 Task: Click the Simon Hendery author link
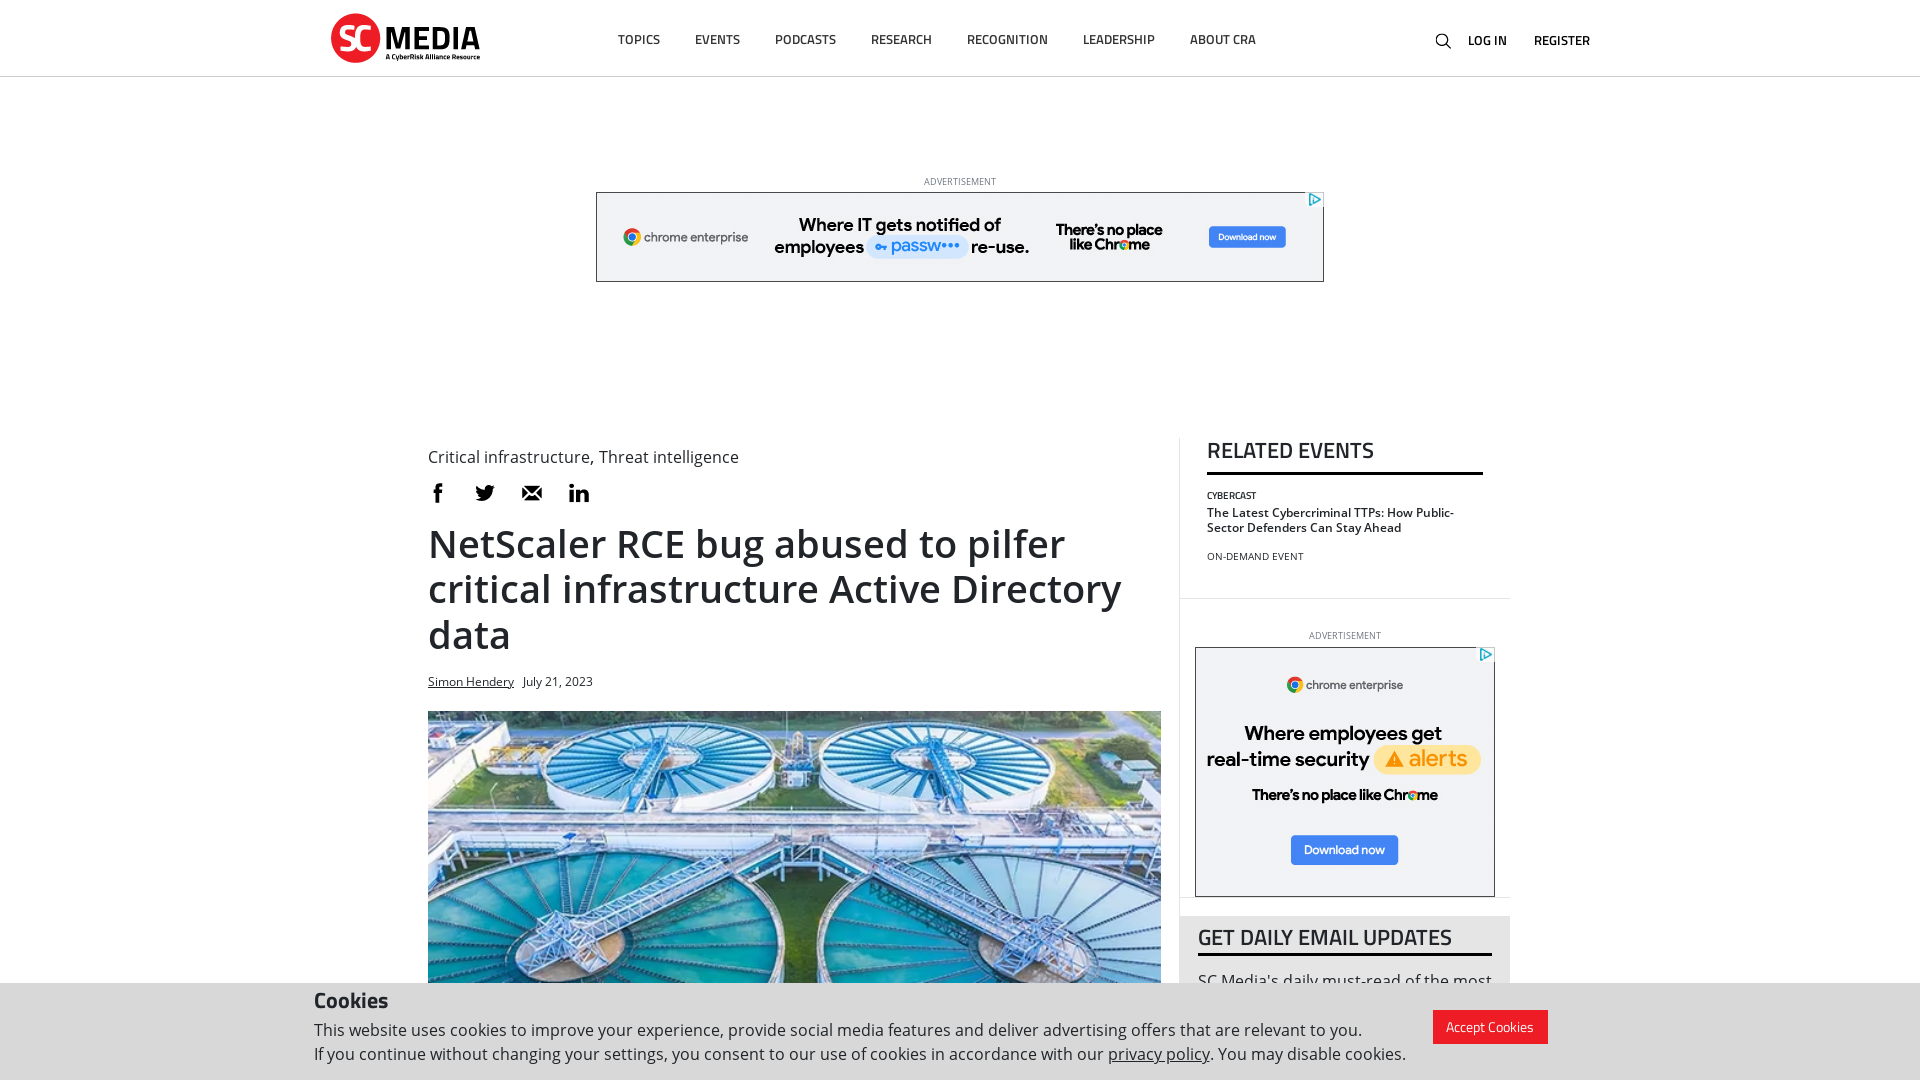[471, 680]
